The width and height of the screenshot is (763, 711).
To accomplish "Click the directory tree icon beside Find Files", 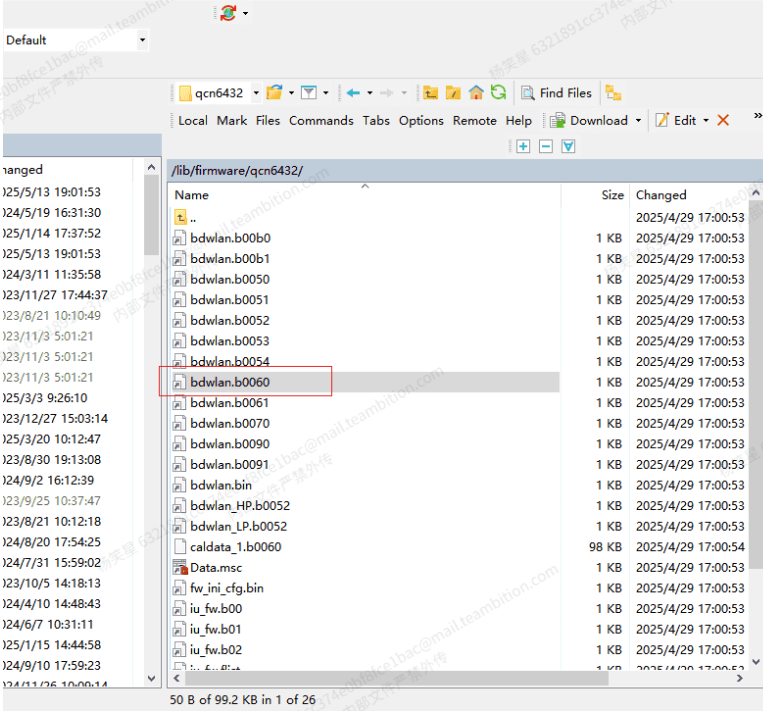I will pos(613,92).
